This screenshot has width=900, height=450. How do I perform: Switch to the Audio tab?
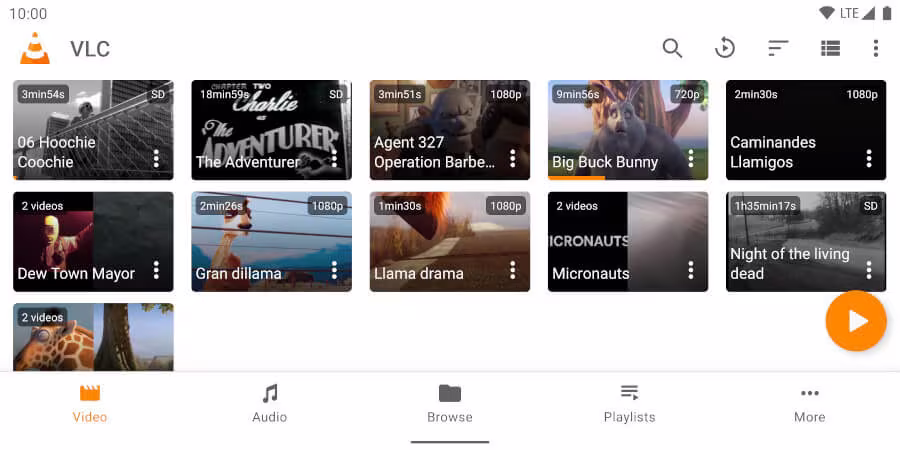coord(270,405)
